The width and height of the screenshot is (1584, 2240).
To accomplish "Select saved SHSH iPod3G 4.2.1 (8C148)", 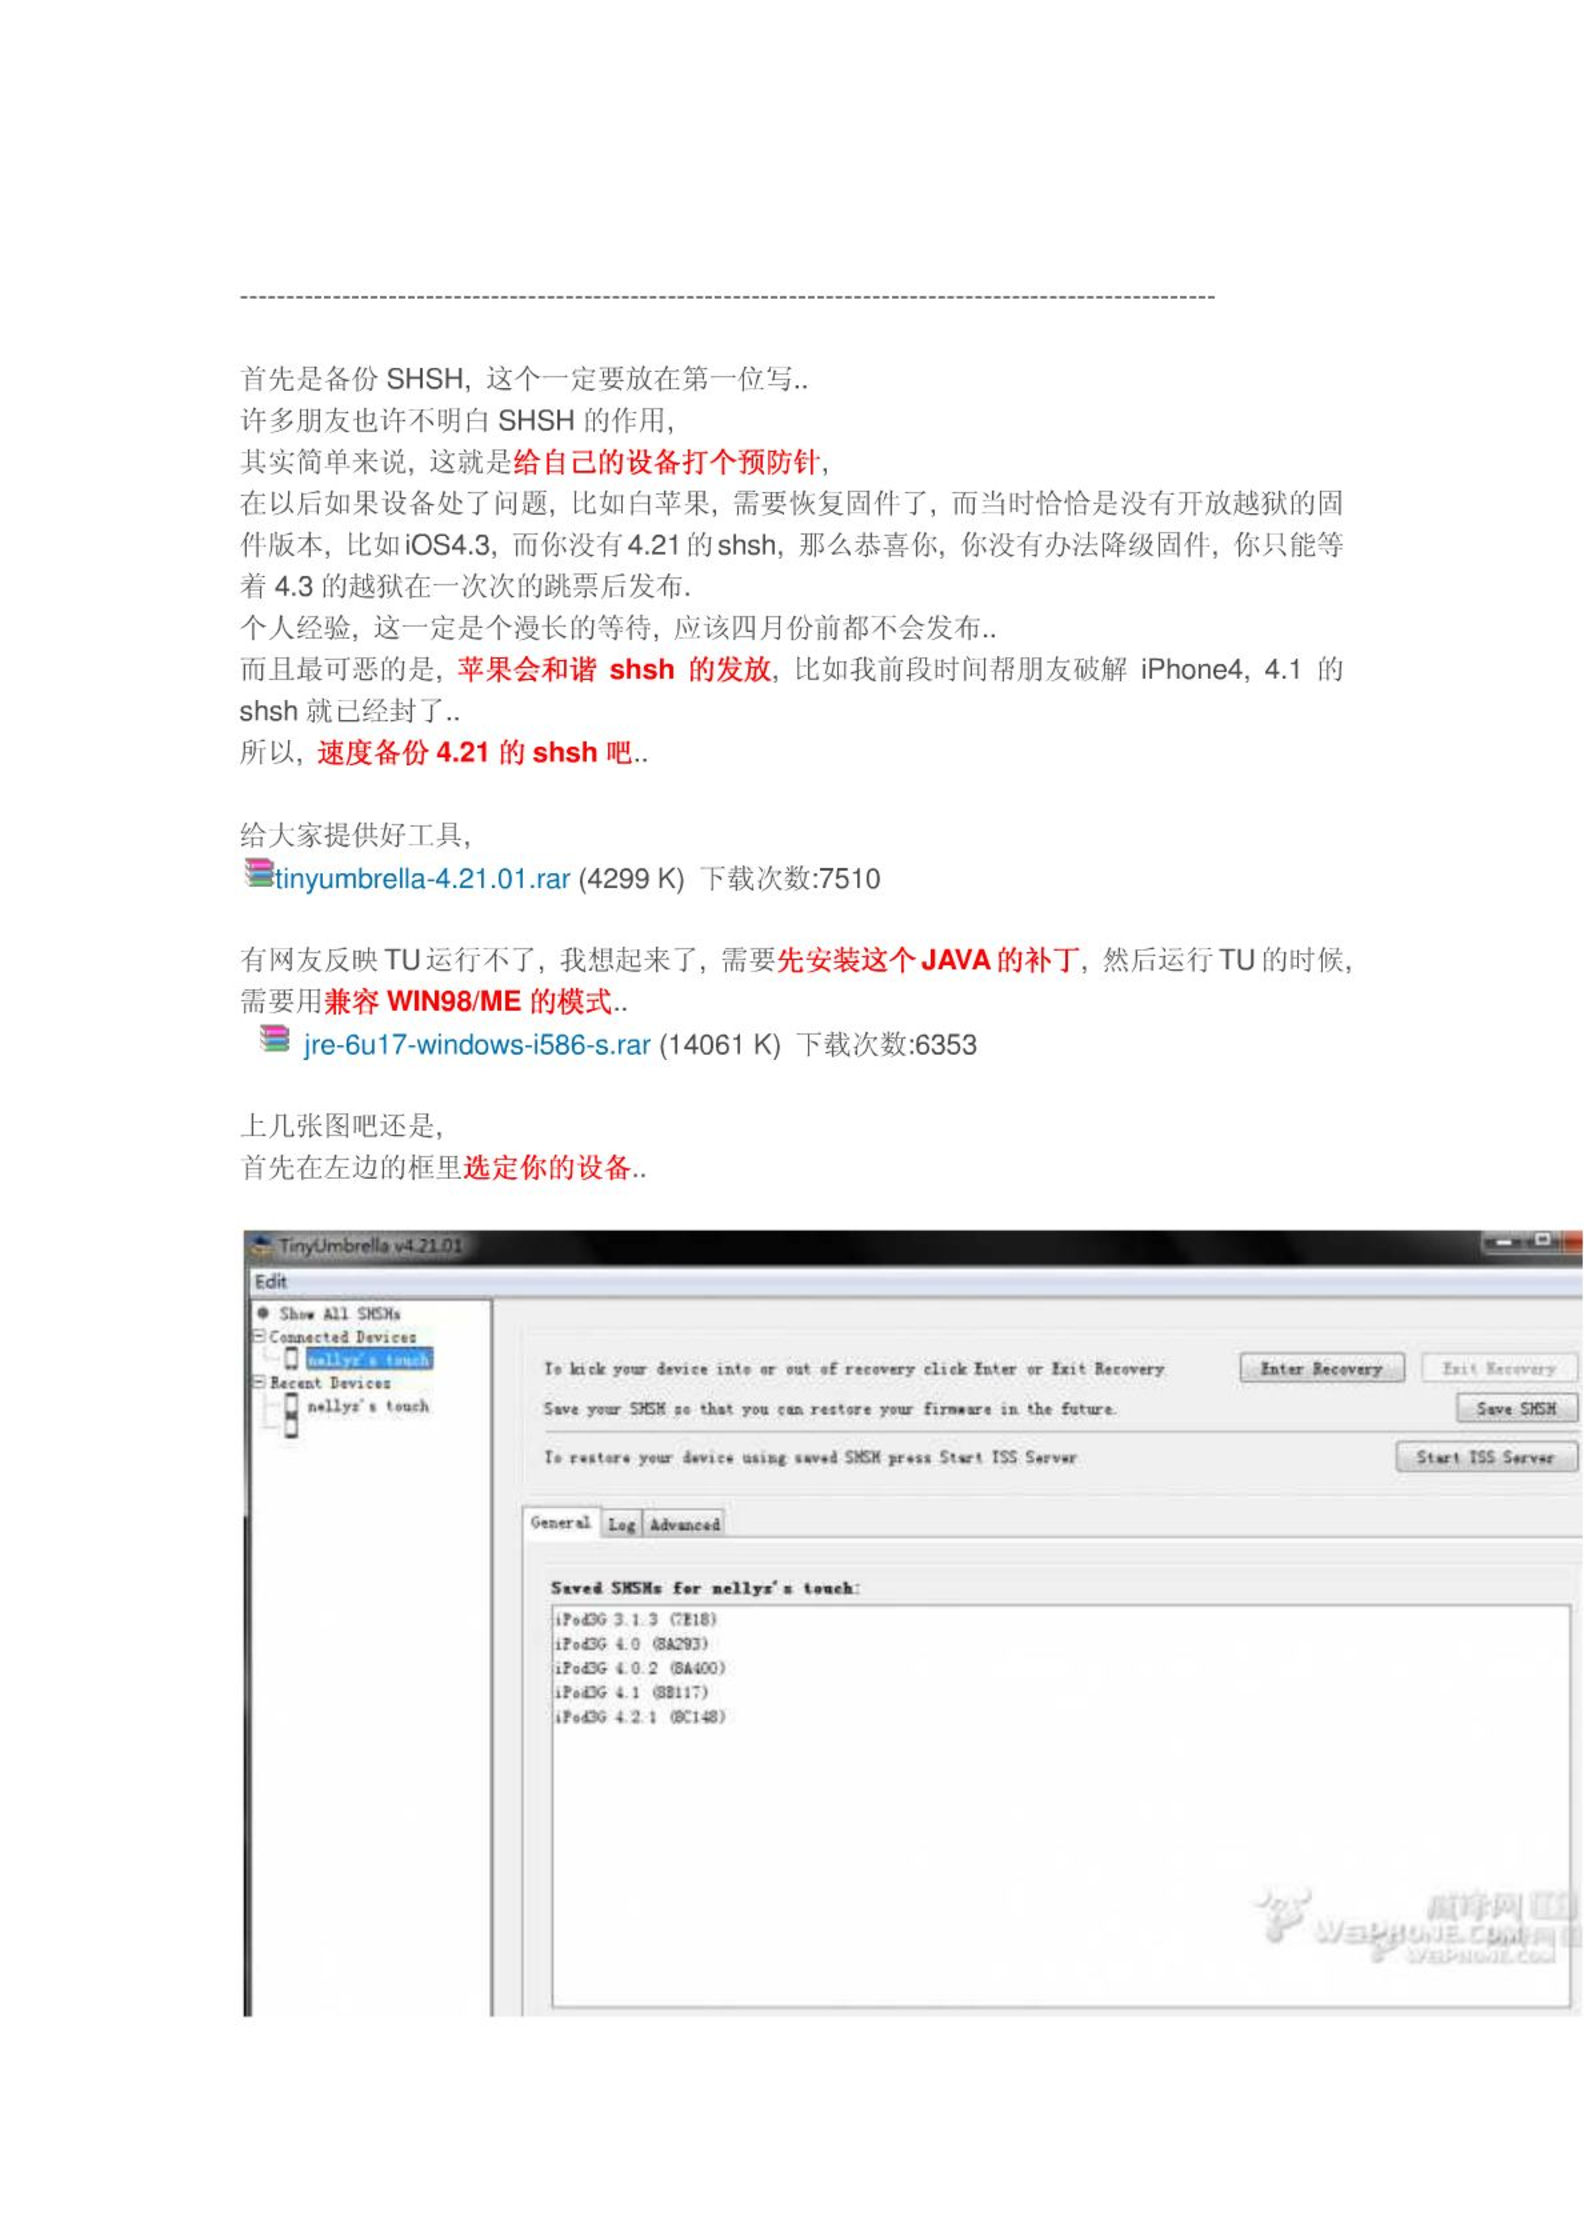I will click(640, 1716).
